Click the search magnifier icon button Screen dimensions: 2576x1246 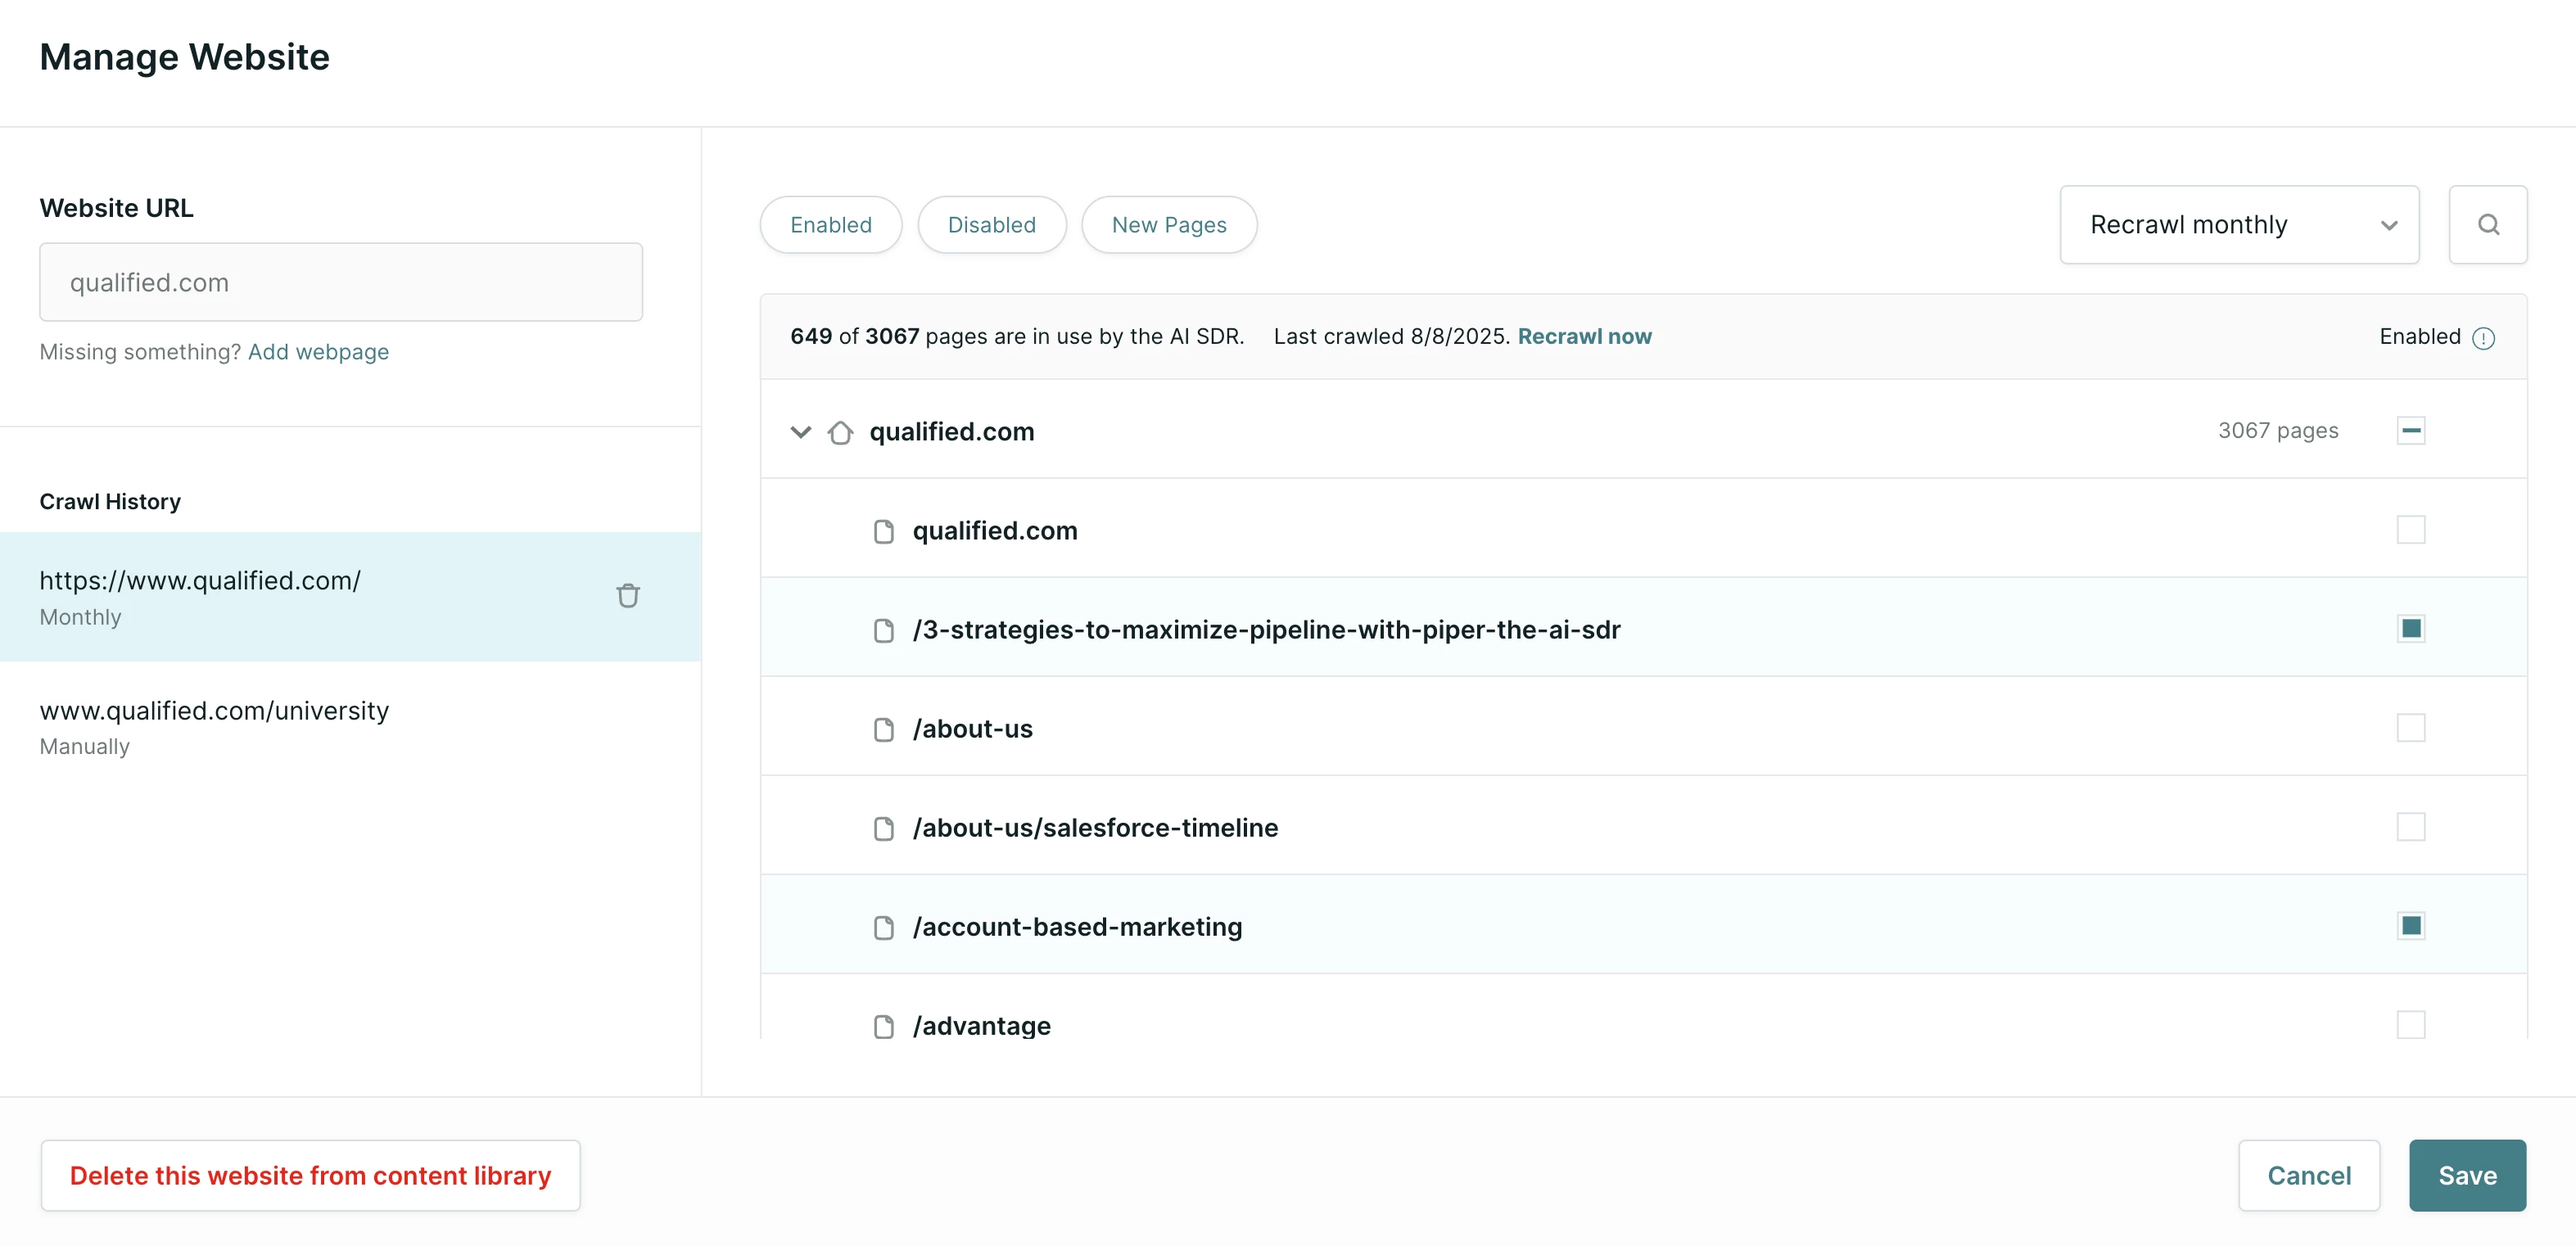[x=2487, y=225]
